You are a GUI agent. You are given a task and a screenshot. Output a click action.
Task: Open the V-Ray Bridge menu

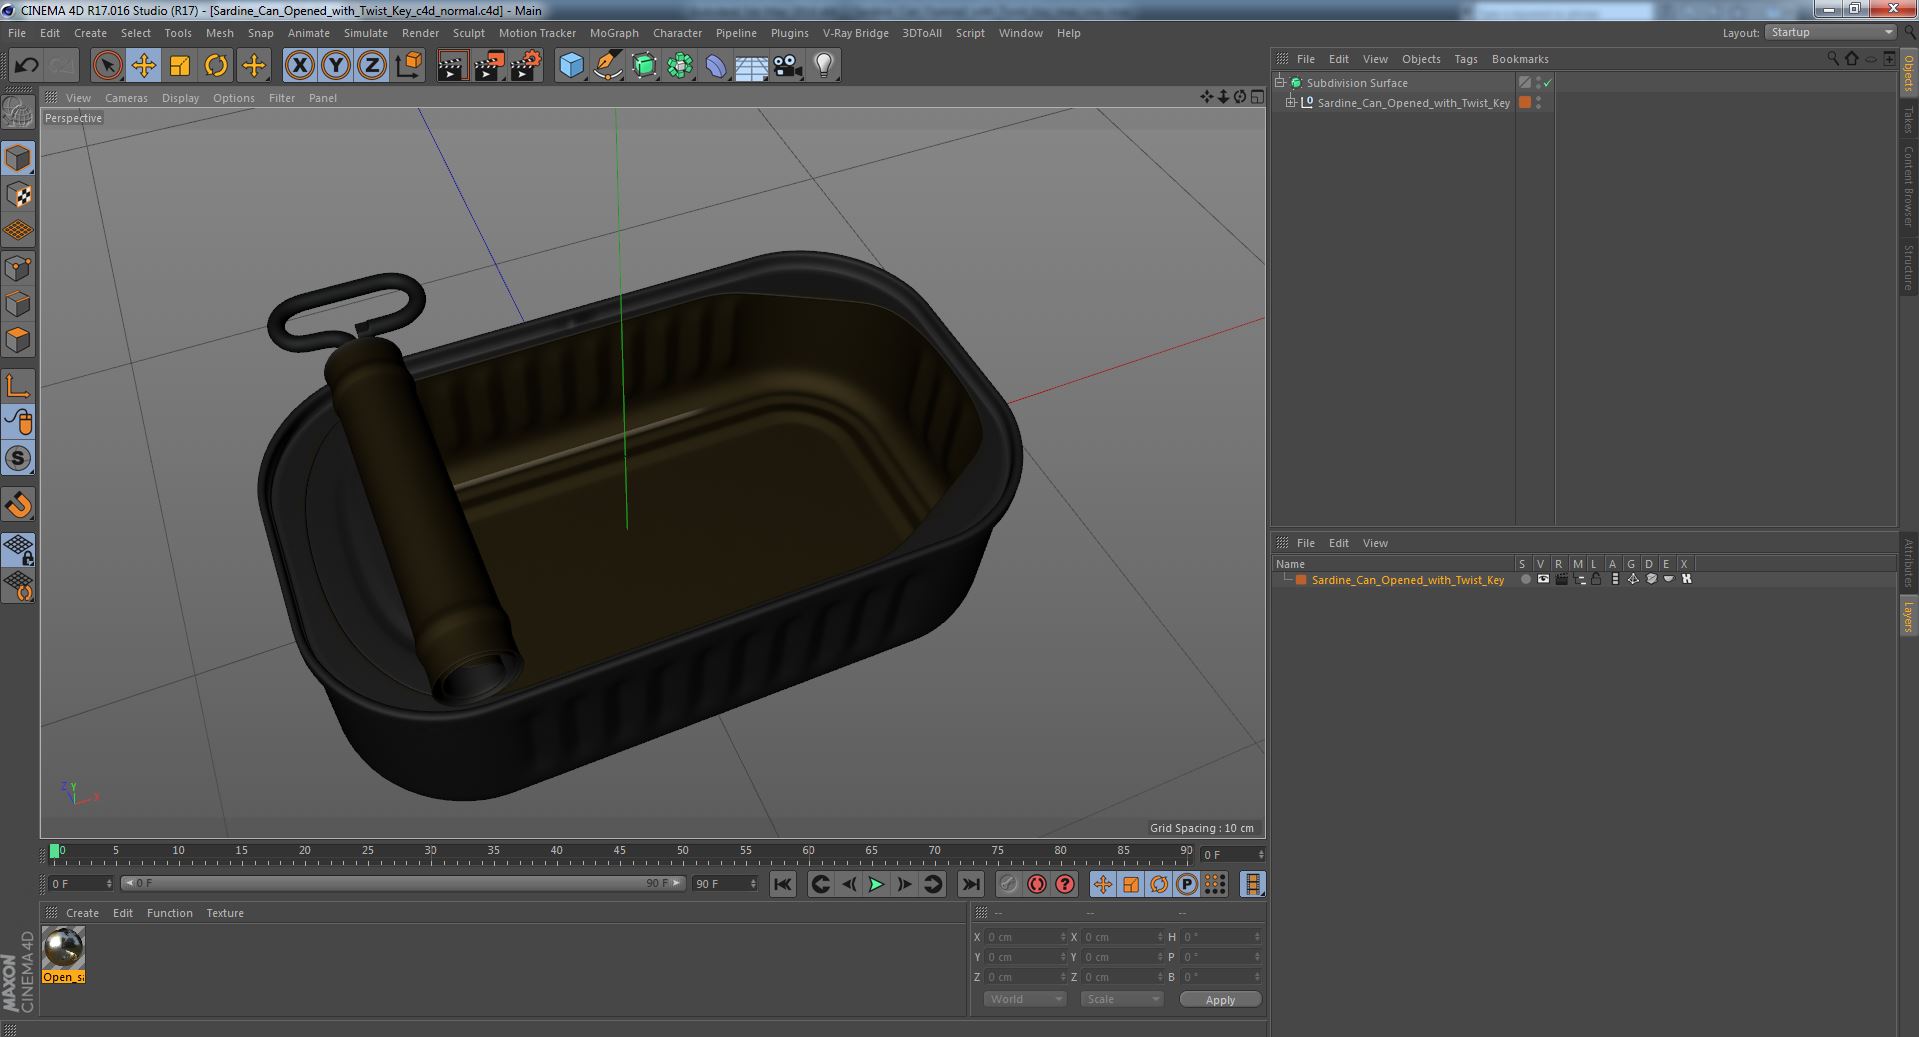855,33
